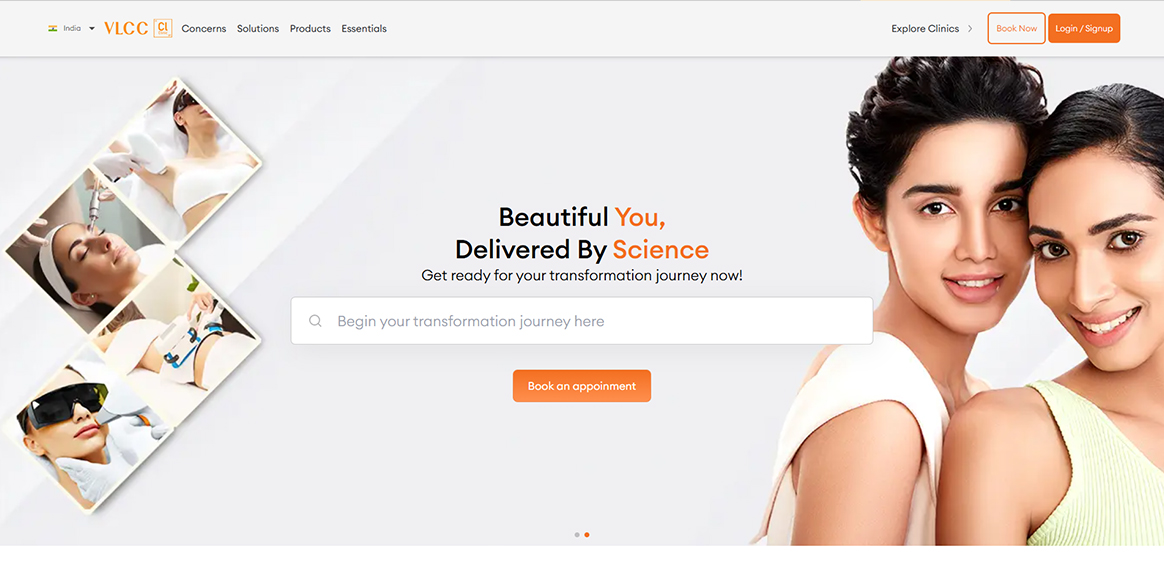The image size is (1164, 576).
Task: Click the VLCC logo
Action: pos(126,28)
